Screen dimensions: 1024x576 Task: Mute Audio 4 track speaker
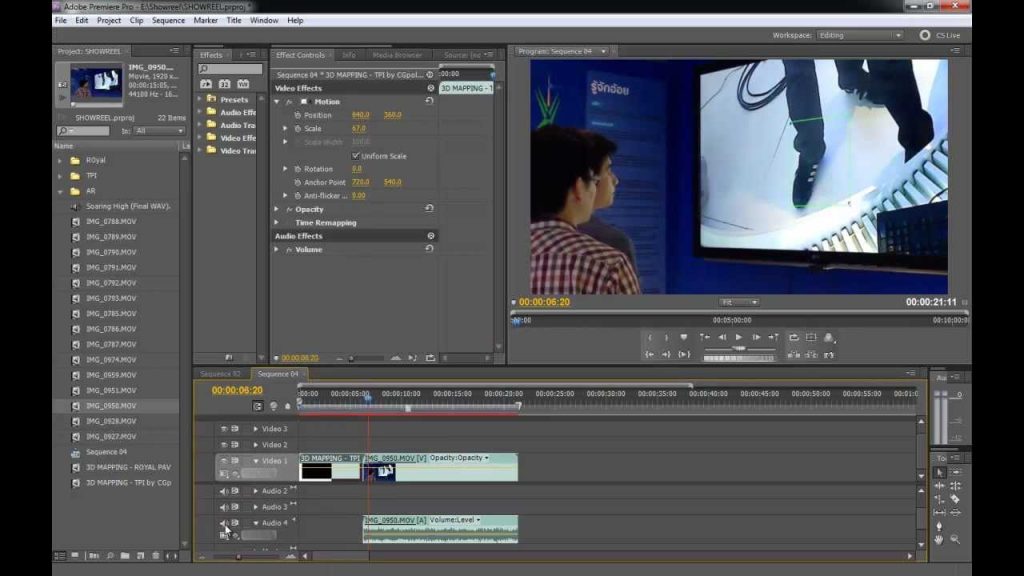point(224,523)
